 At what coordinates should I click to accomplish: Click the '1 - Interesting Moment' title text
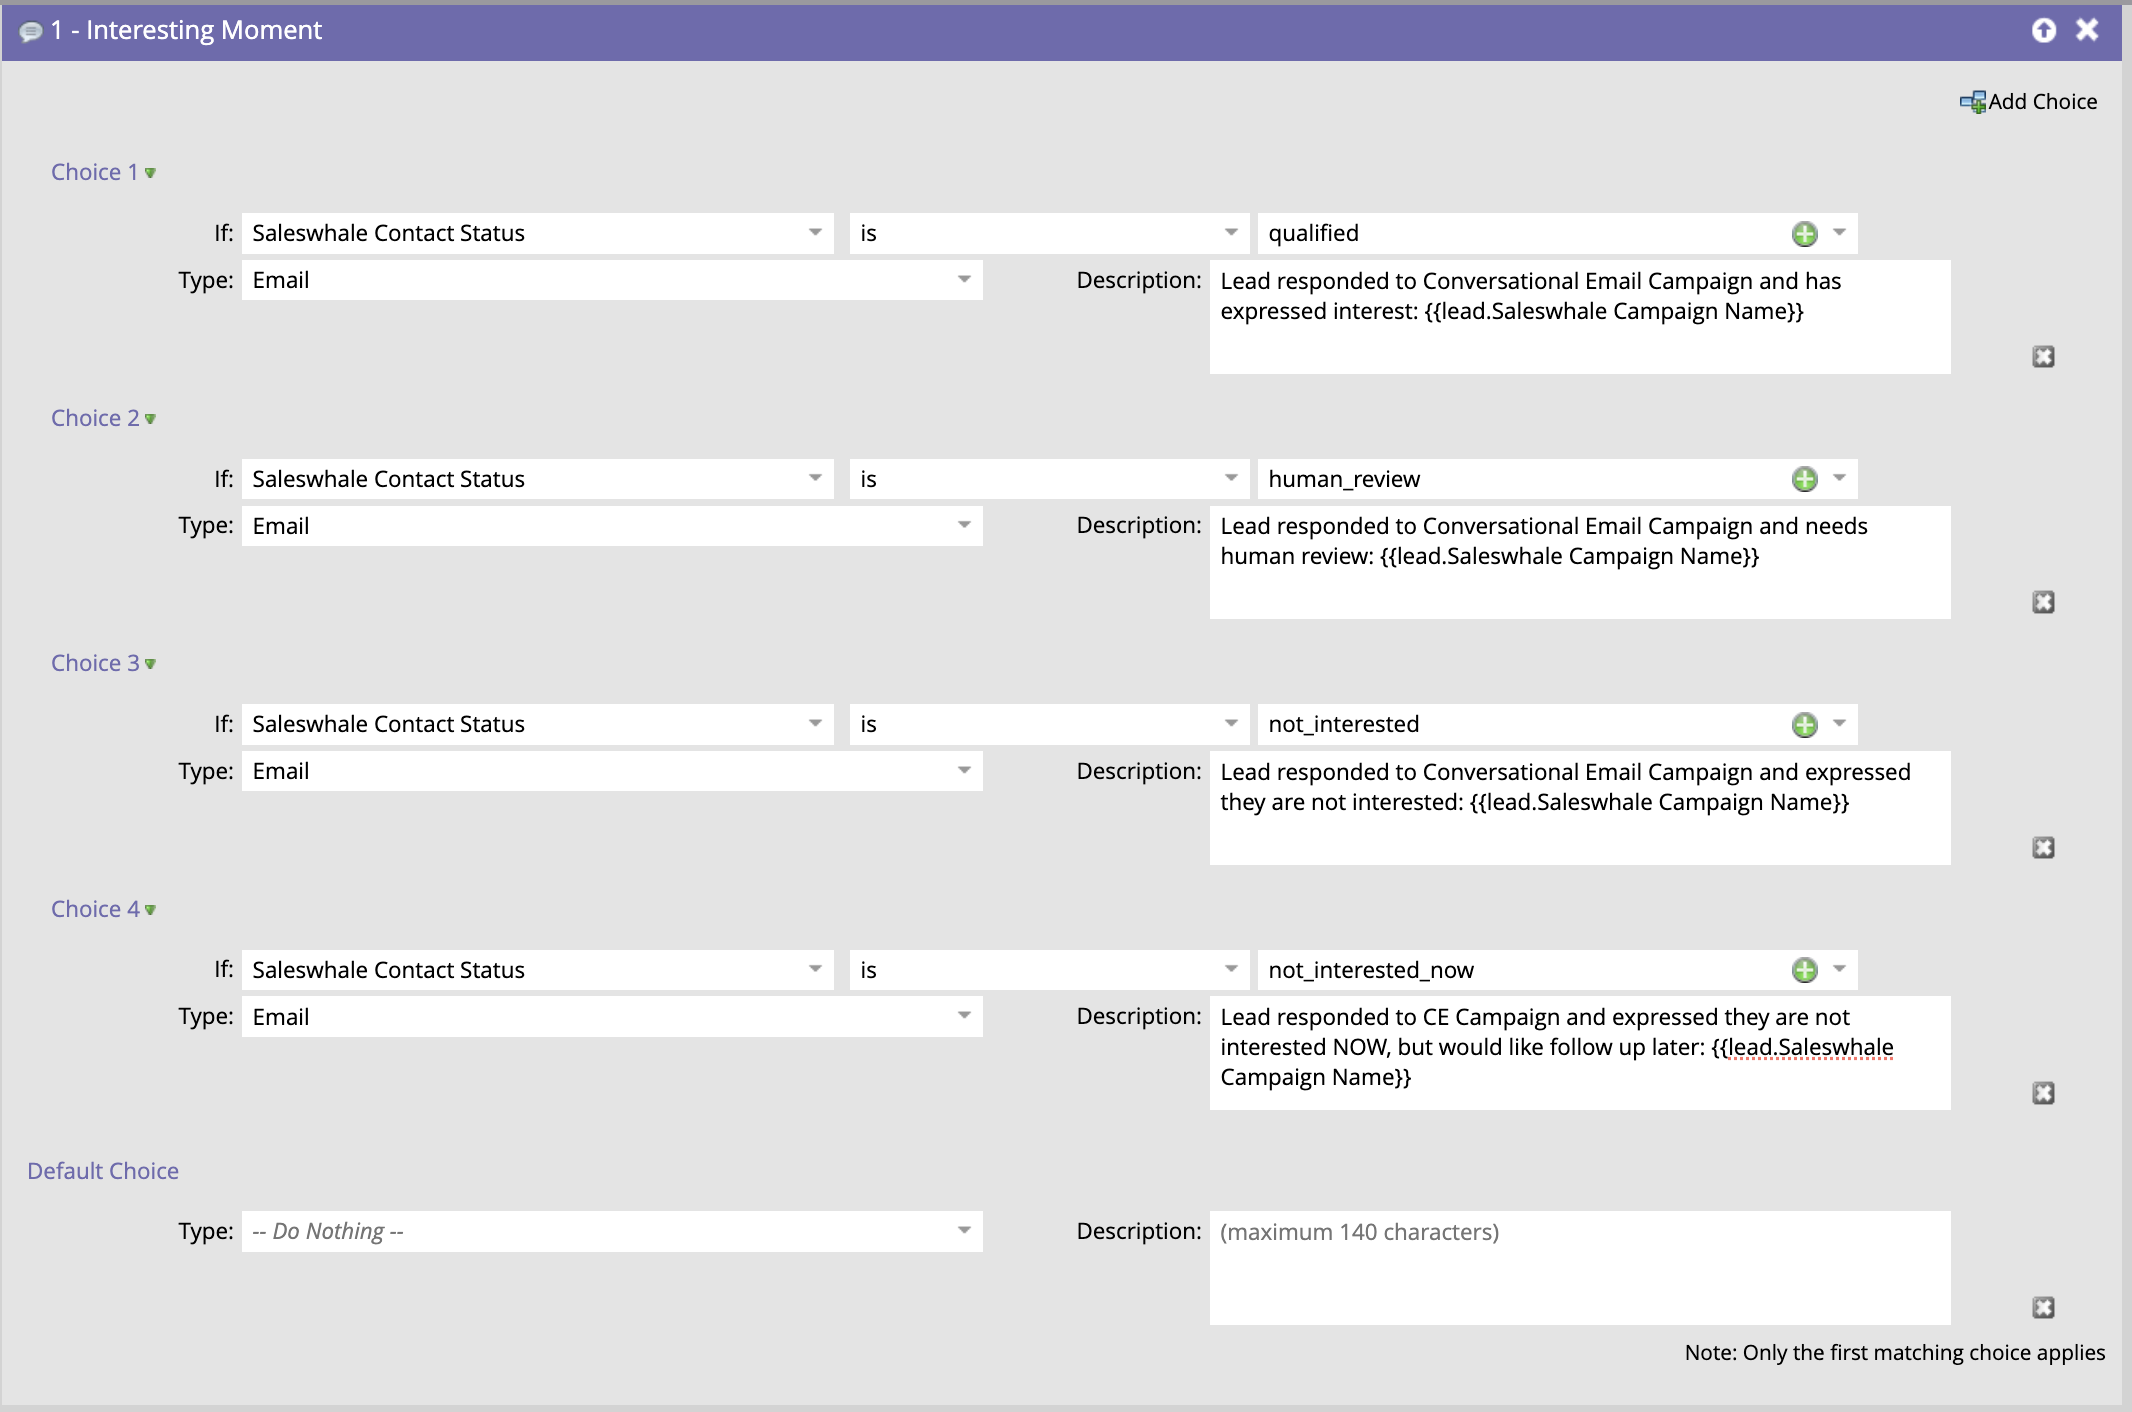(x=186, y=30)
